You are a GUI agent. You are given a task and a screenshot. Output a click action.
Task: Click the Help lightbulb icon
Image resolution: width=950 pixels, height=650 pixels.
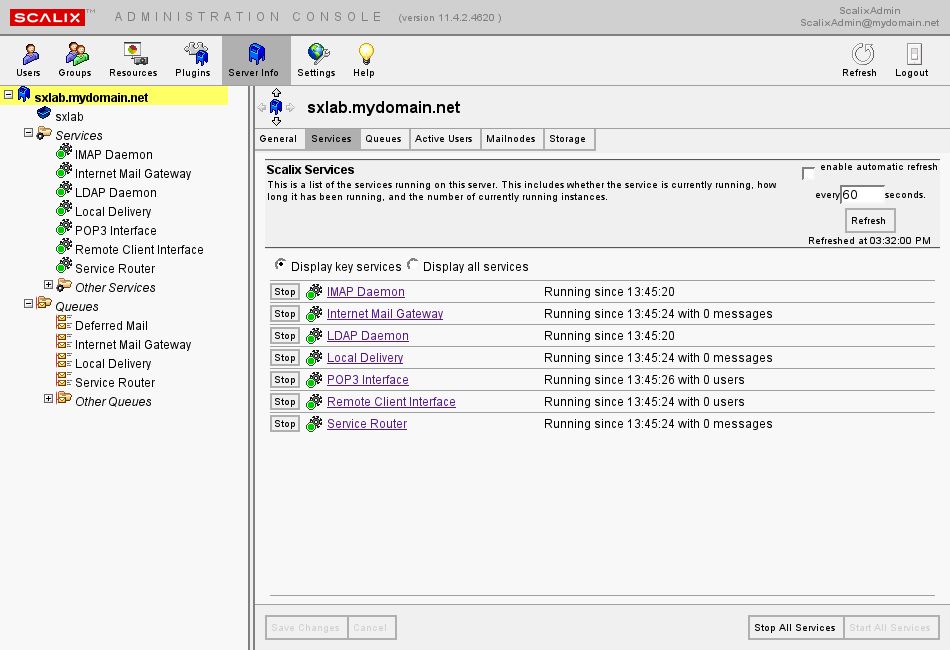(364, 60)
